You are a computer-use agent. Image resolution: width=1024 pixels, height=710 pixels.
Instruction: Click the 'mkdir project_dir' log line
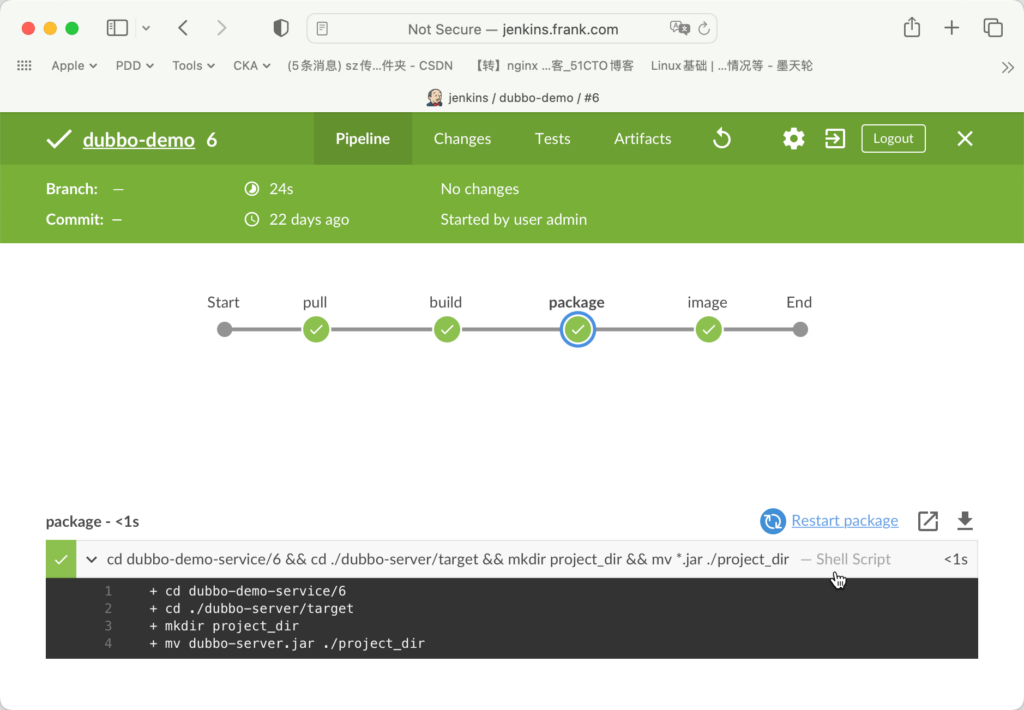tap(224, 626)
